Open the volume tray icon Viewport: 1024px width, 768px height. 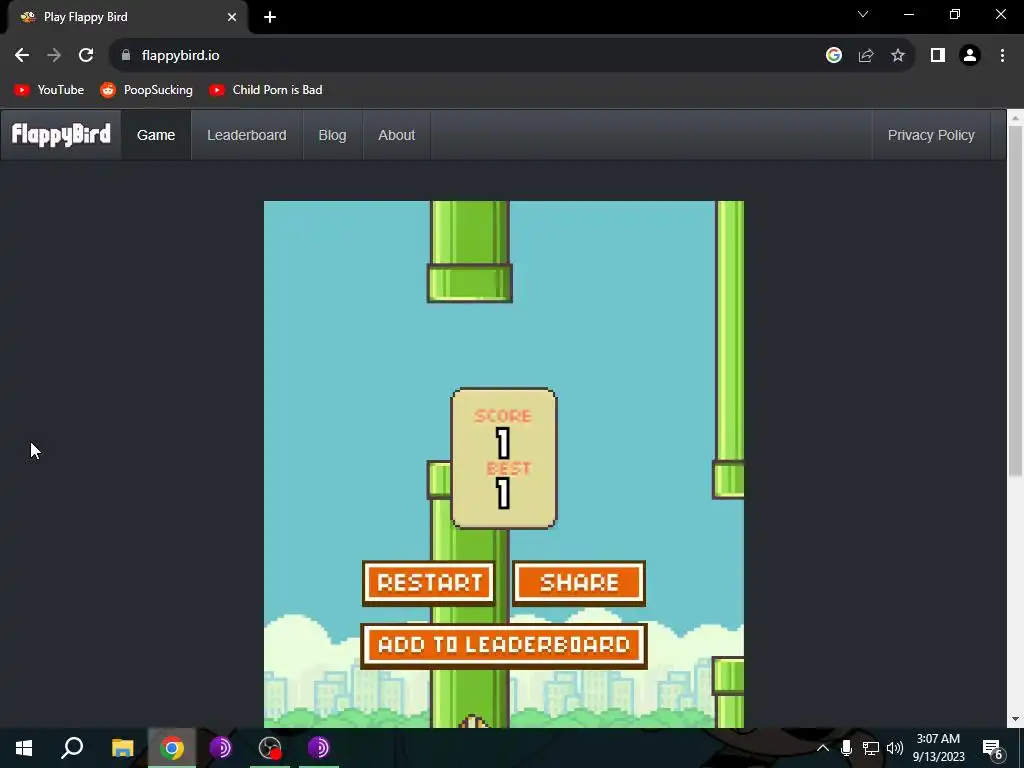tap(895, 748)
